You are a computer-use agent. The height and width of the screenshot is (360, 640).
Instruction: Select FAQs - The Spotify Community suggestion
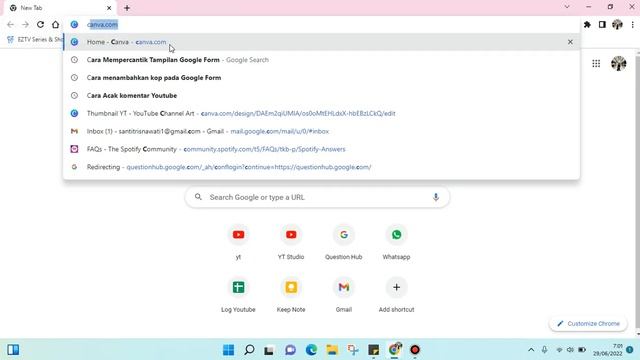click(321, 149)
